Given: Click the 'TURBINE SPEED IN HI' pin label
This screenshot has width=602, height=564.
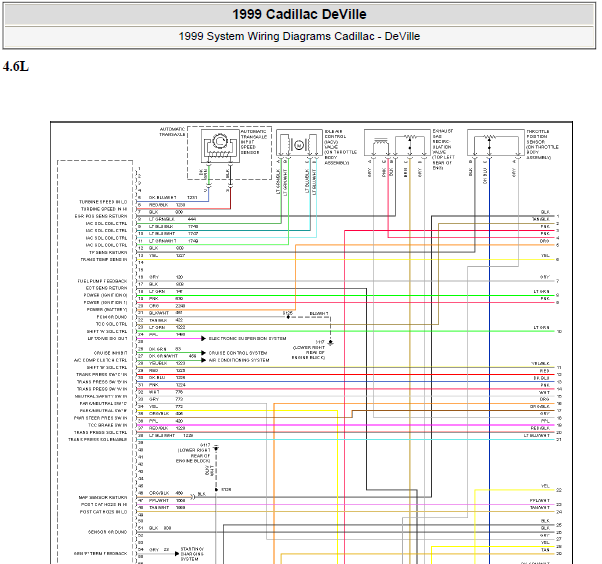Looking at the screenshot, I should pos(104,209).
